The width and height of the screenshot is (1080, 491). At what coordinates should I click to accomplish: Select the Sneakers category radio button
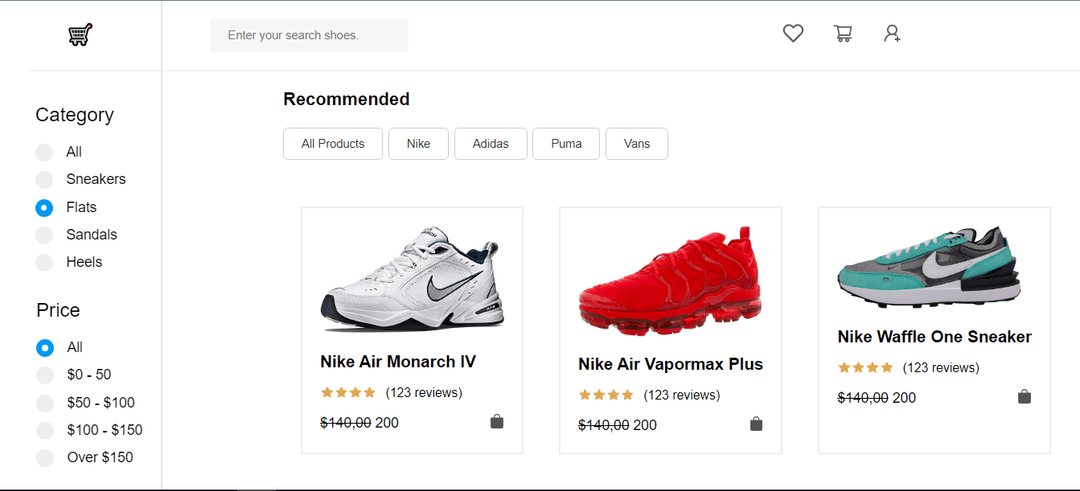pos(44,180)
